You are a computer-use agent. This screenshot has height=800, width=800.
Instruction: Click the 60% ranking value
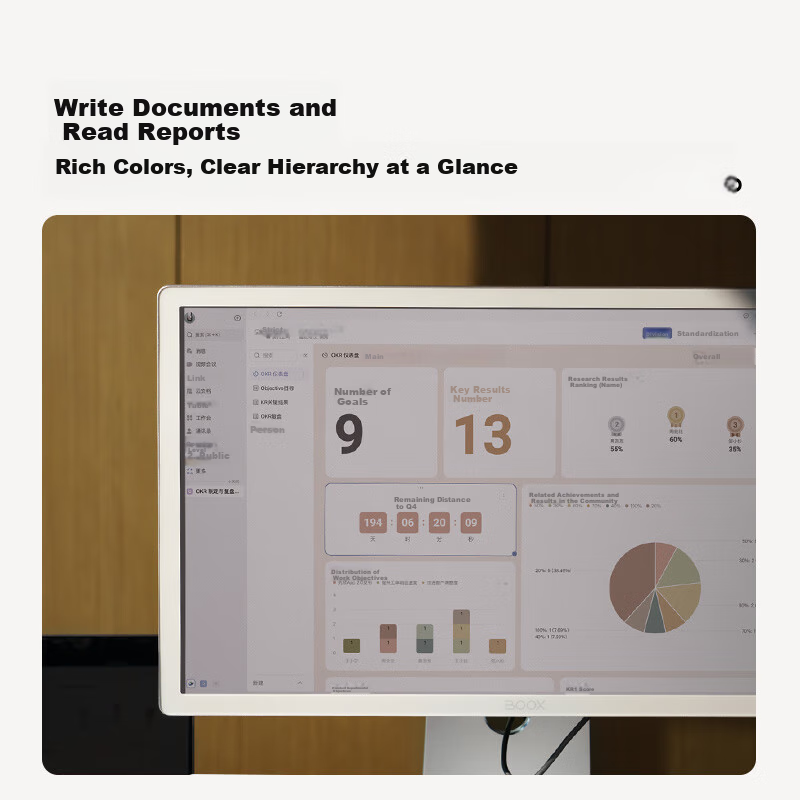click(x=676, y=439)
